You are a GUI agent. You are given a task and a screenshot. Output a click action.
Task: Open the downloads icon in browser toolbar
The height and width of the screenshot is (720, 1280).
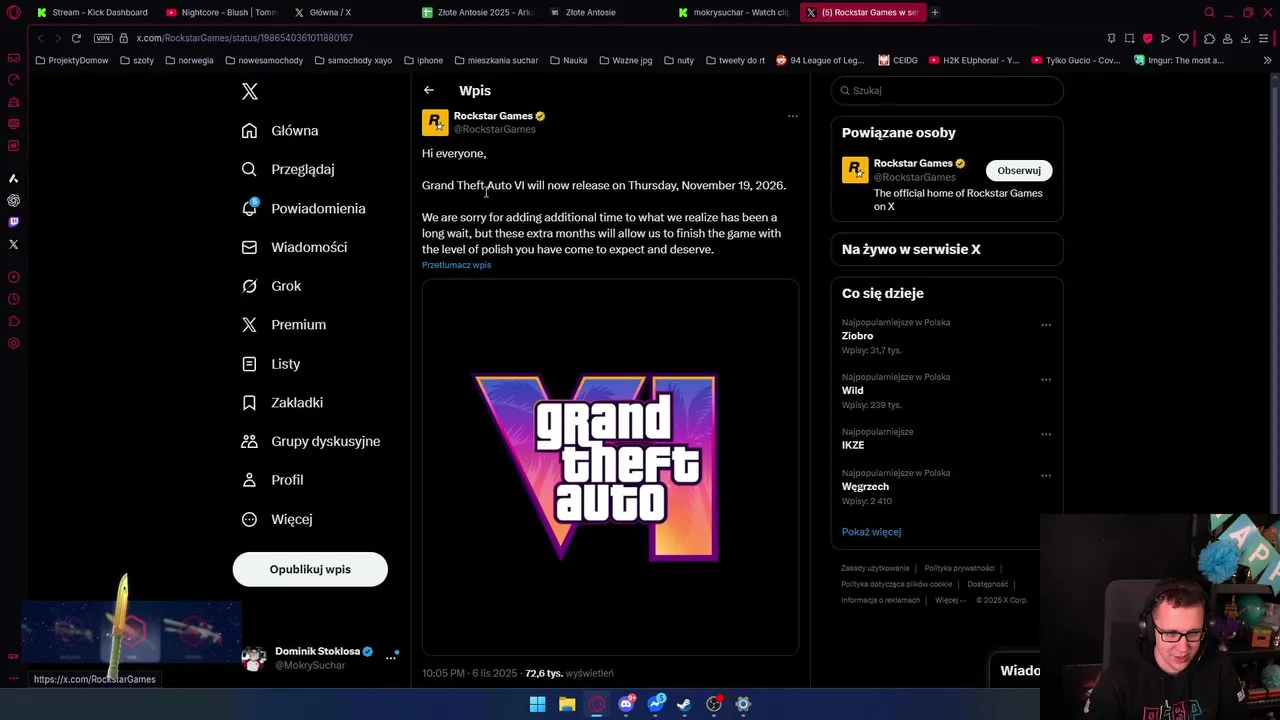1245,38
